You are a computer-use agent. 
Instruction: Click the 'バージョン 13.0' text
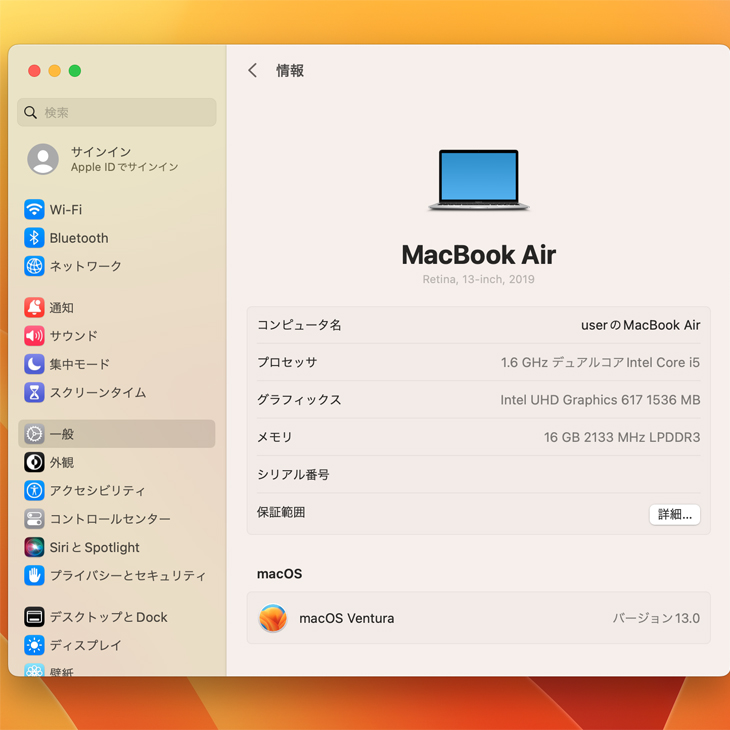click(656, 618)
